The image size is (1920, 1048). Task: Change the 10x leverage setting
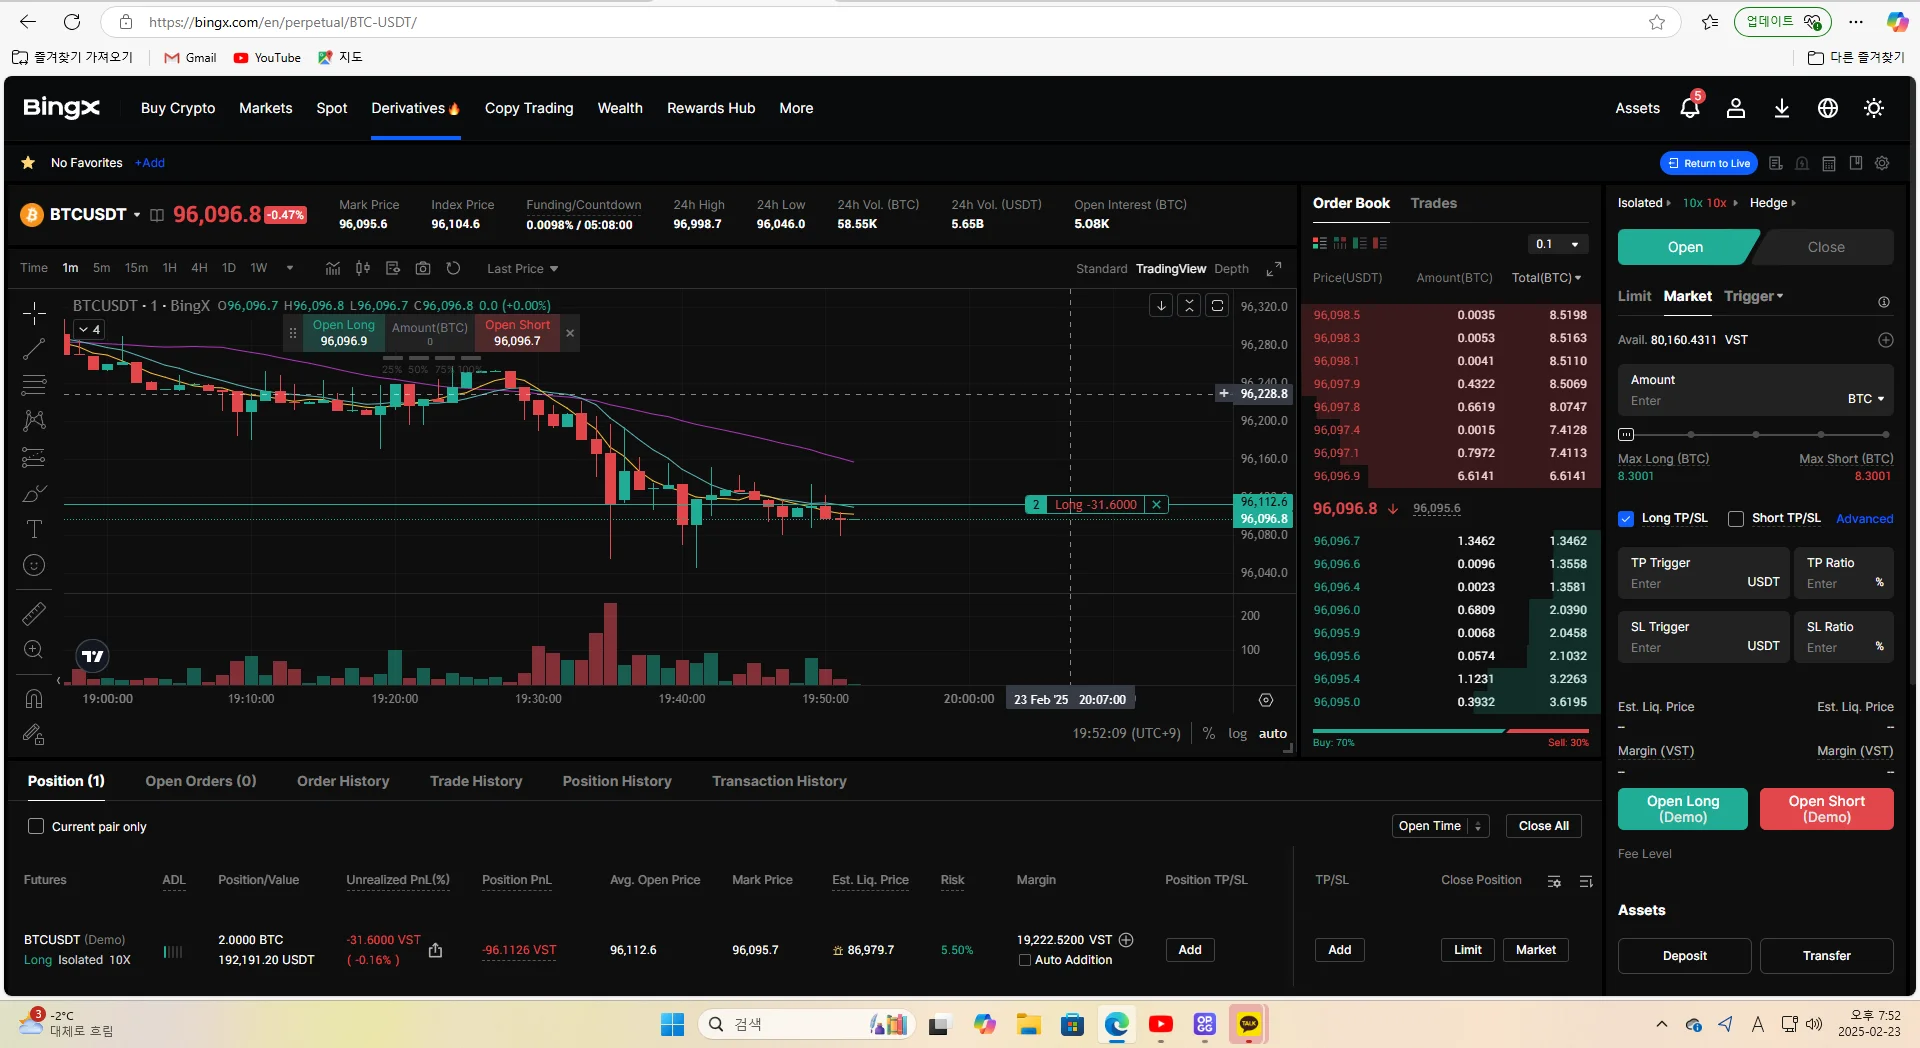coord(1709,203)
